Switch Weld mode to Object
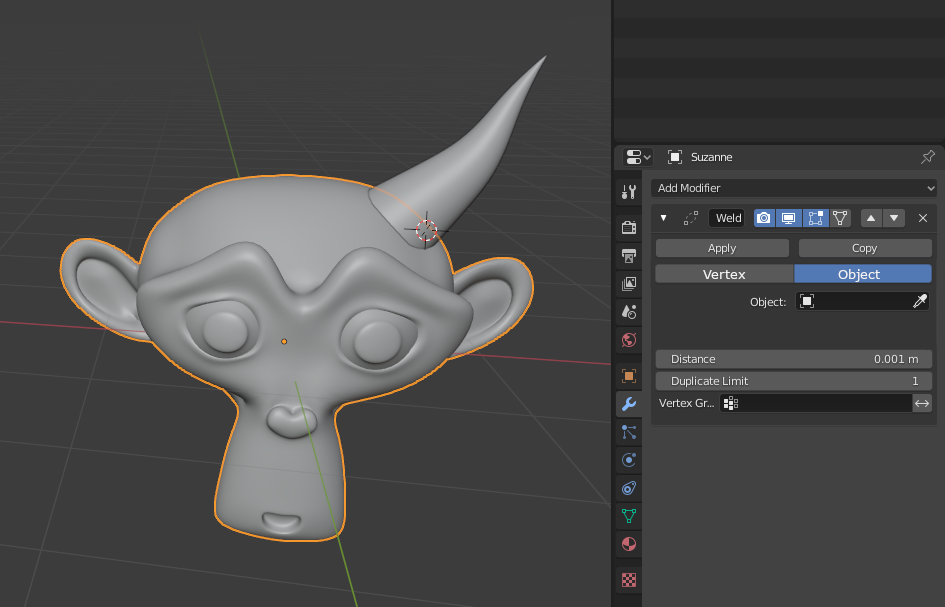This screenshot has width=945, height=607. (862, 274)
